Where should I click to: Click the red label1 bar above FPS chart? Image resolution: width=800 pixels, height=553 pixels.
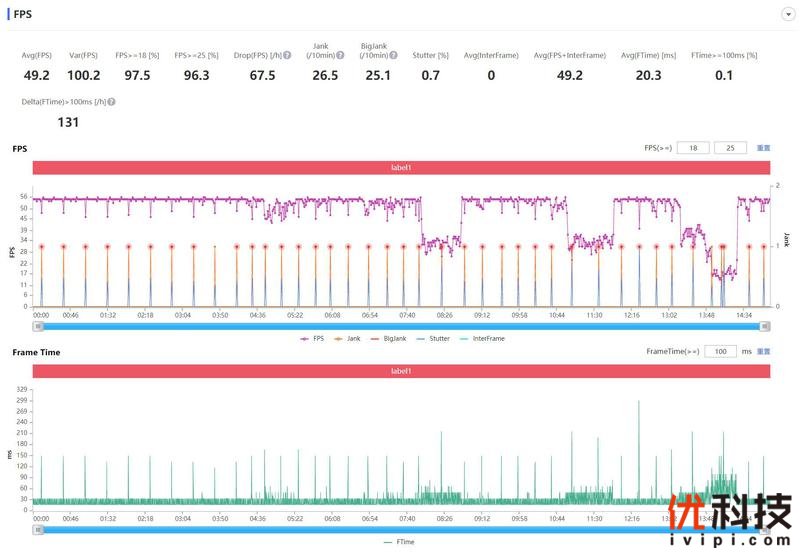point(401,168)
